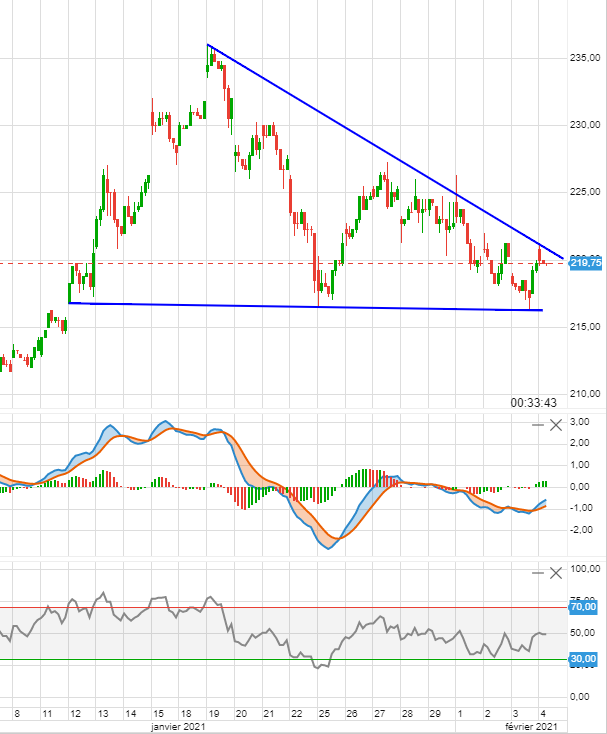The height and width of the screenshot is (734, 607).
Task: Click the current price tag 219,75
Action: click(x=585, y=262)
